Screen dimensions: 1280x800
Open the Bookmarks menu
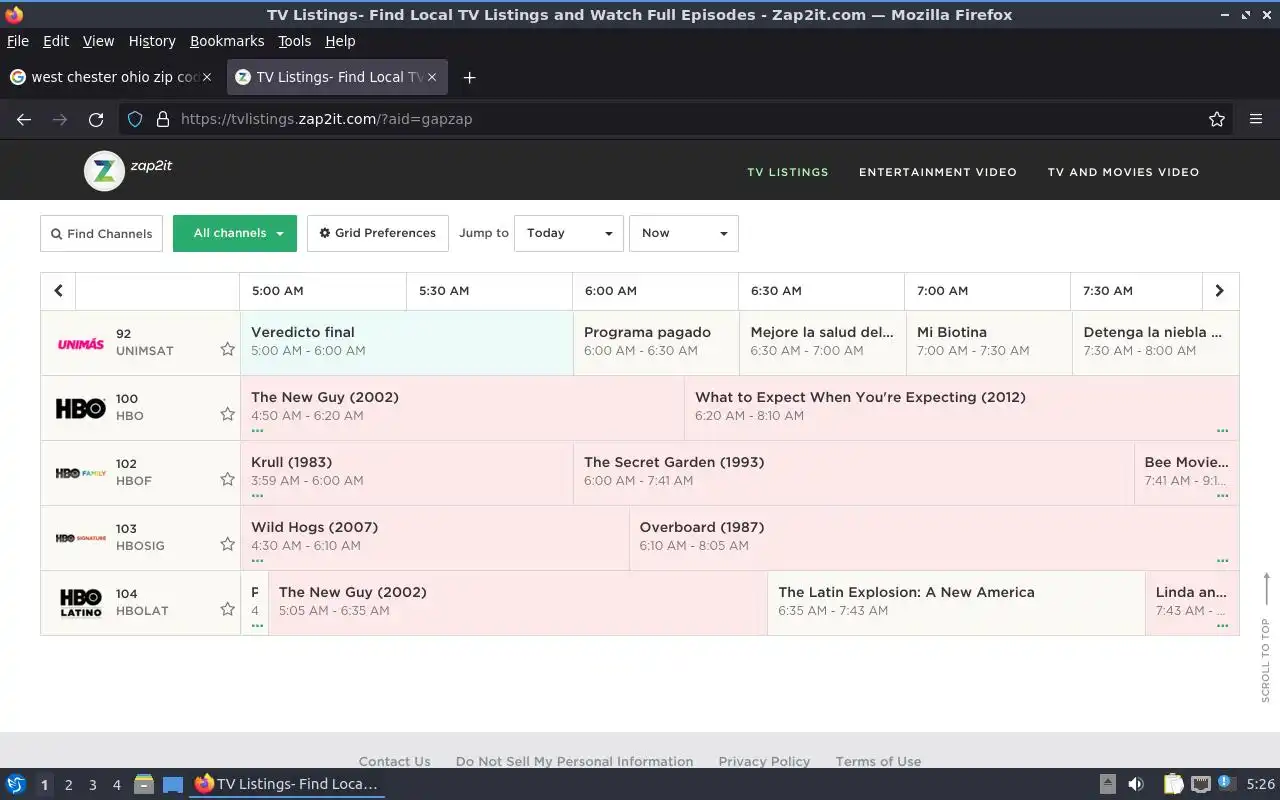227,41
